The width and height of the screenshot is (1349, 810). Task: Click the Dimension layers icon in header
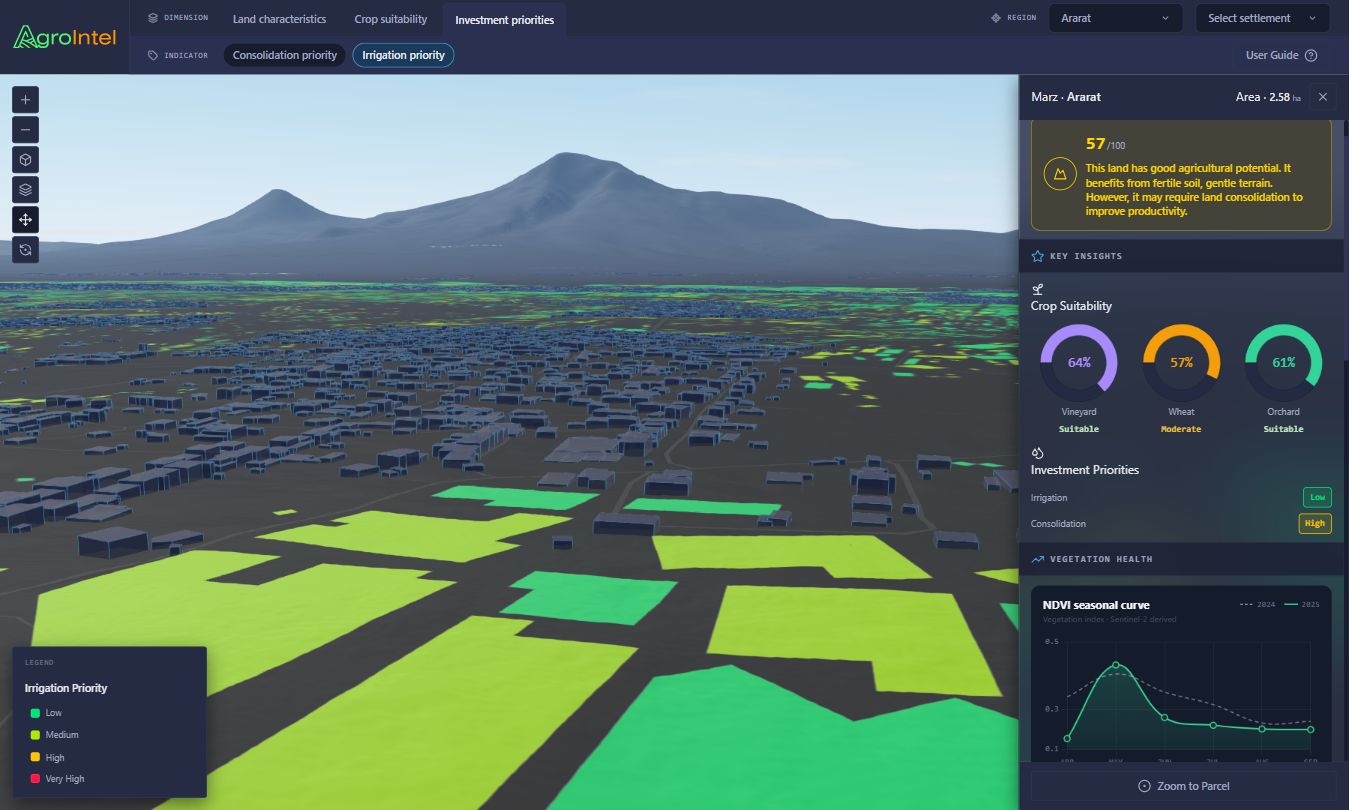pyautogui.click(x=153, y=18)
